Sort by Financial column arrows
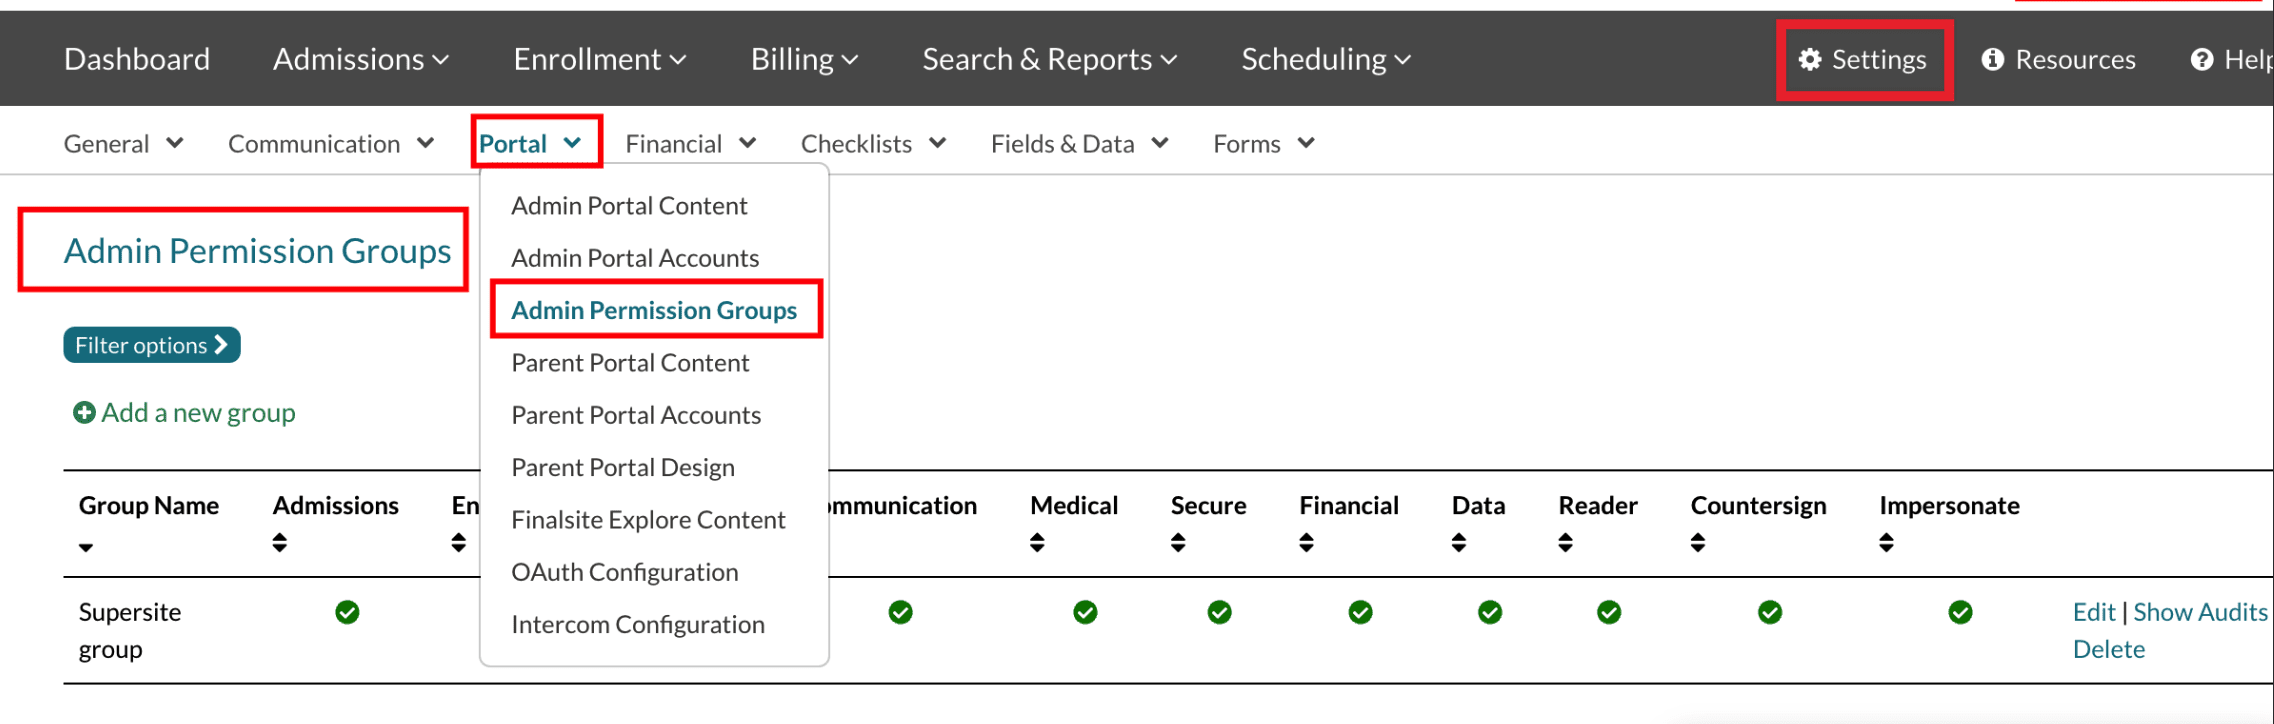This screenshot has height=724, width=2274. pyautogui.click(x=1306, y=543)
